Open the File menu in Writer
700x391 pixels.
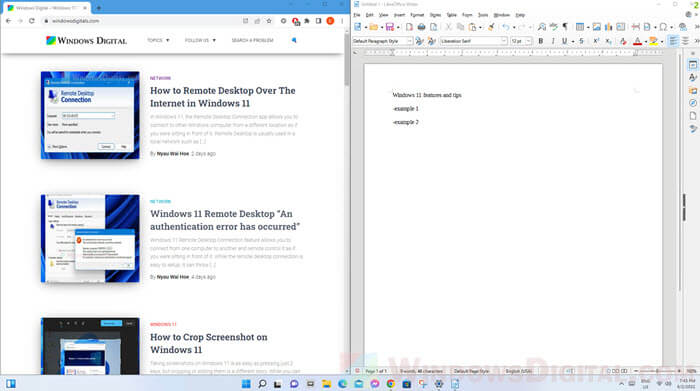[x=357, y=15]
